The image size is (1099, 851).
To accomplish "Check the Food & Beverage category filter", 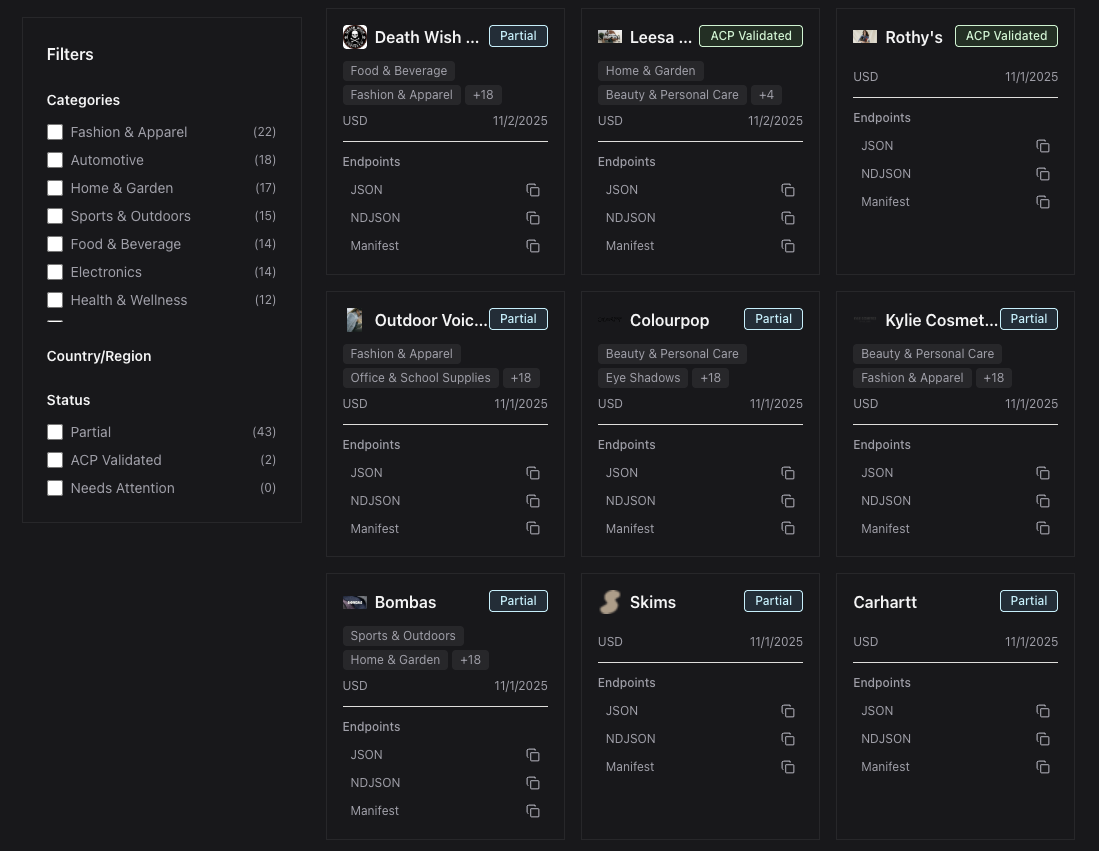I will click(55, 244).
